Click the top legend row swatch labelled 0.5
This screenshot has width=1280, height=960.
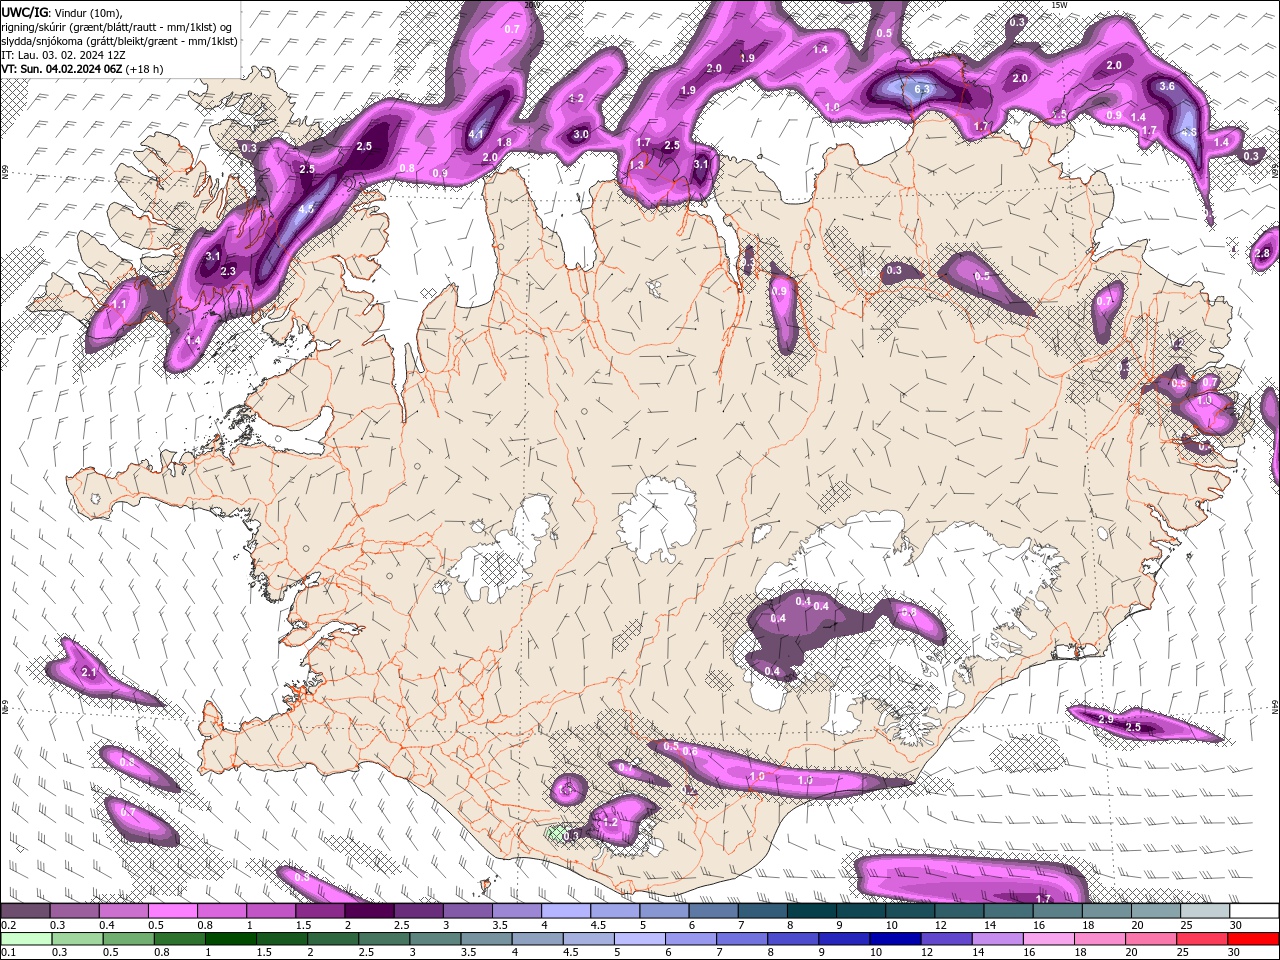click(172, 911)
